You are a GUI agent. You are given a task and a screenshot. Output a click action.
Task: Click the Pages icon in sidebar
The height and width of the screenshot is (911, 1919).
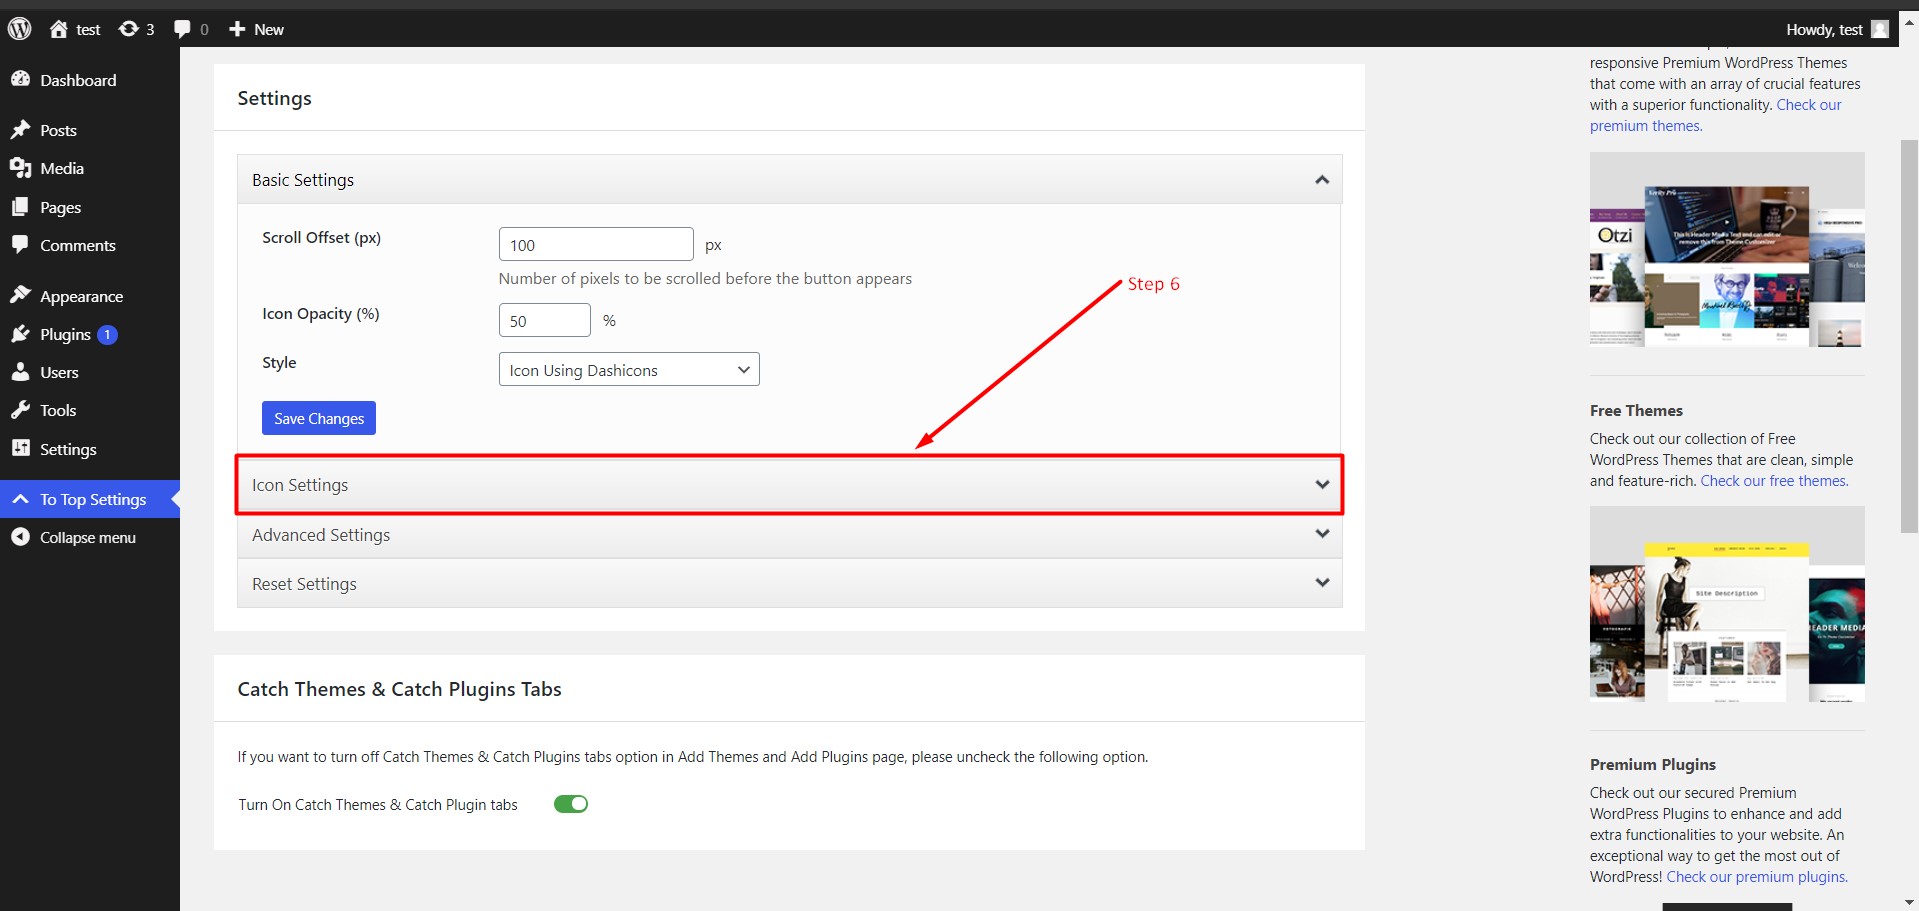tap(20, 207)
